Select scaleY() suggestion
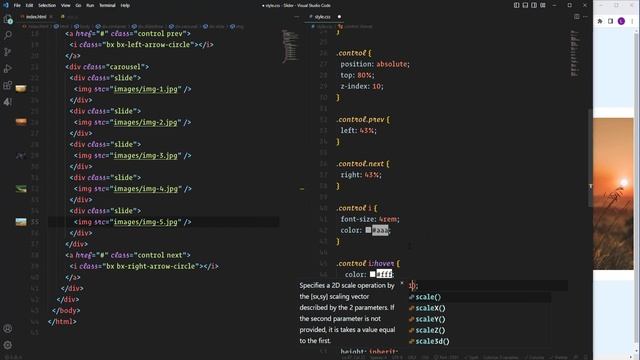Screen dimensions: 640x360 [480, 319]
